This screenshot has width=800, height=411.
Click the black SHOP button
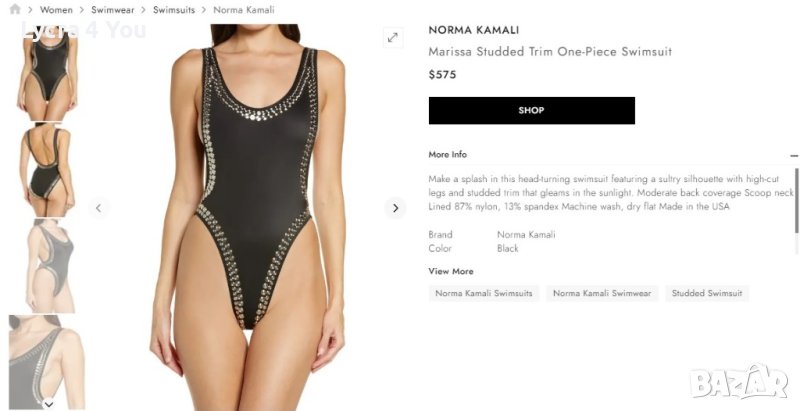coord(532,110)
